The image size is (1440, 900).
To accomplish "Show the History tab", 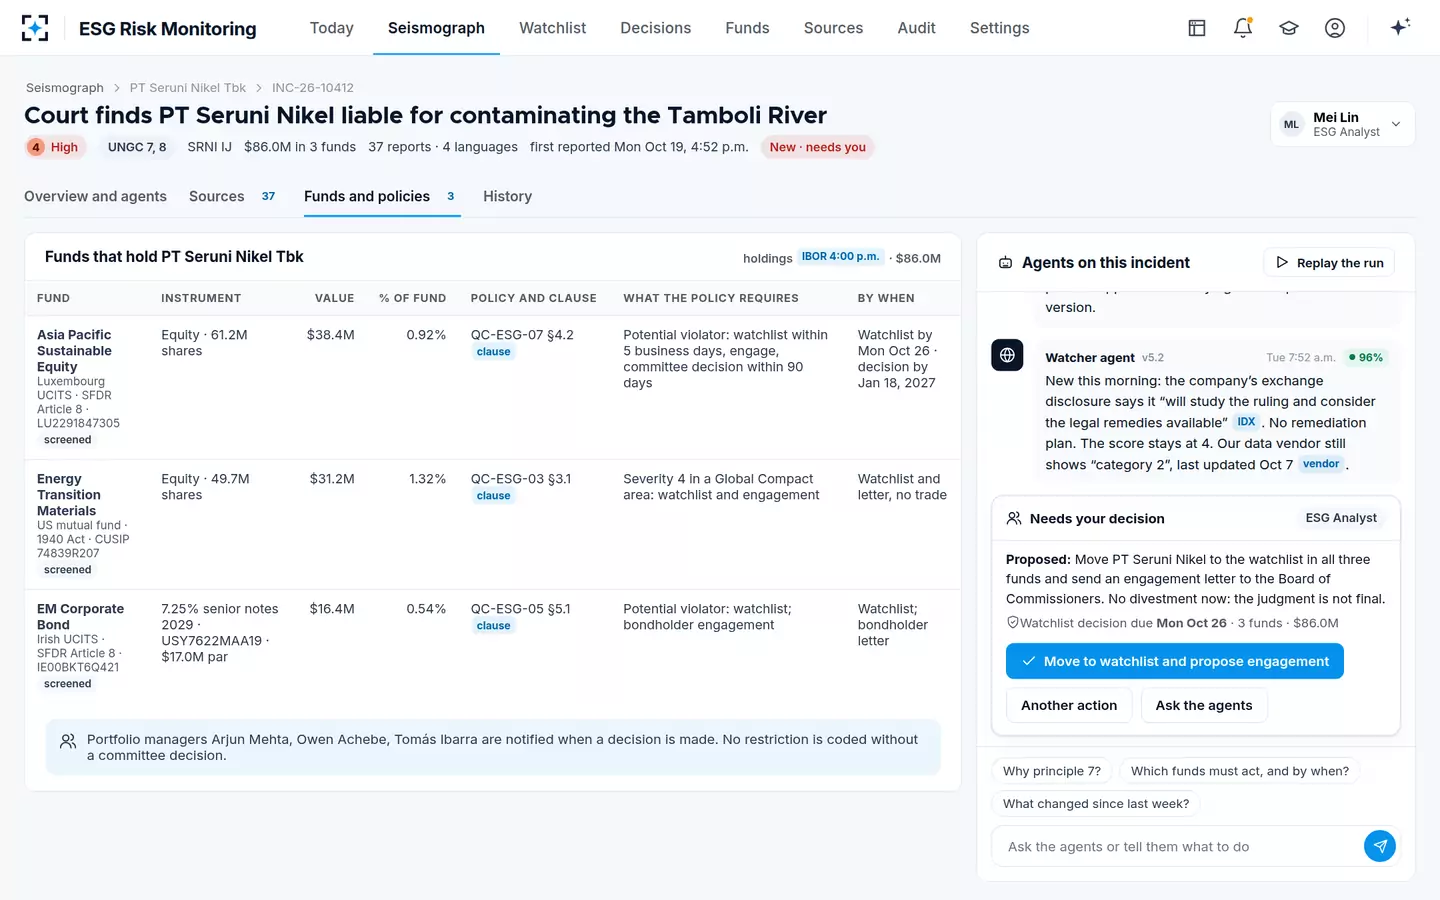I will pos(507,196).
